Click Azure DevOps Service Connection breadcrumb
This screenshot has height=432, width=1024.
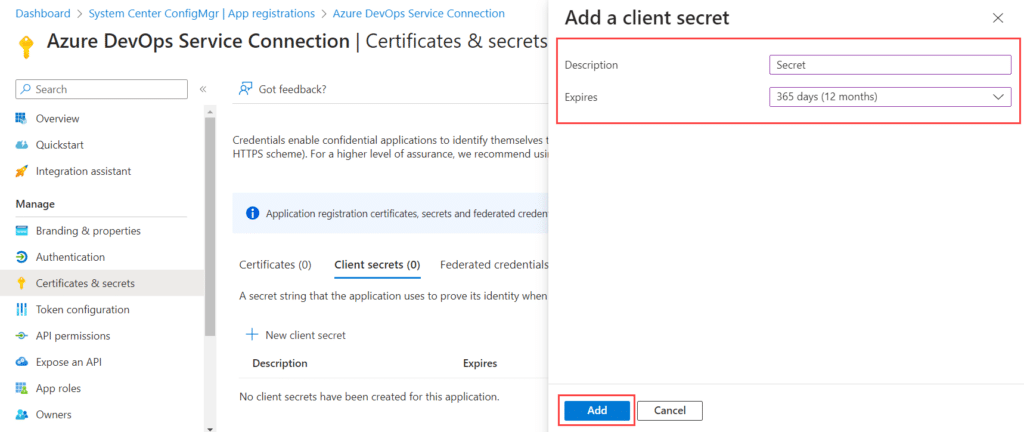[419, 13]
